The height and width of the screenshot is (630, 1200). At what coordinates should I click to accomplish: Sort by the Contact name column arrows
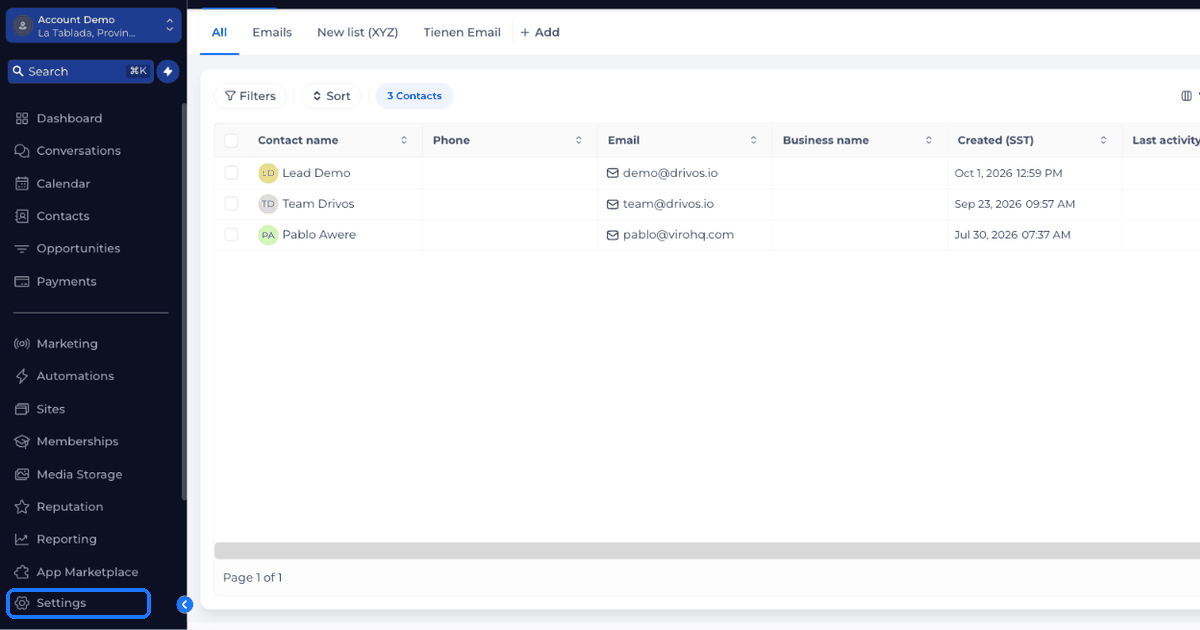click(x=404, y=140)
